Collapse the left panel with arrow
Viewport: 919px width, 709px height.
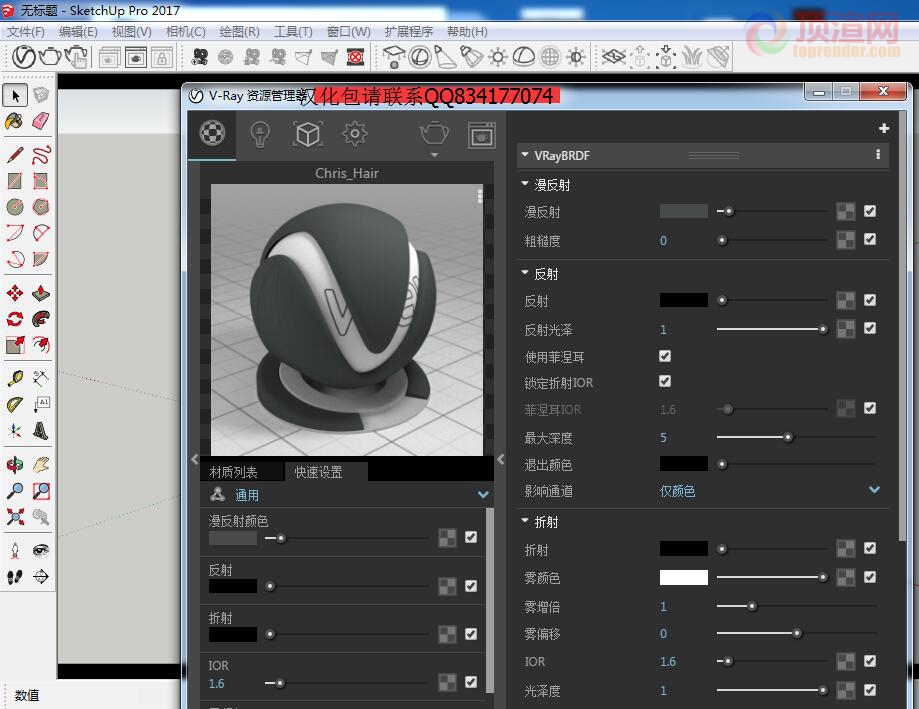click(195, 459)
